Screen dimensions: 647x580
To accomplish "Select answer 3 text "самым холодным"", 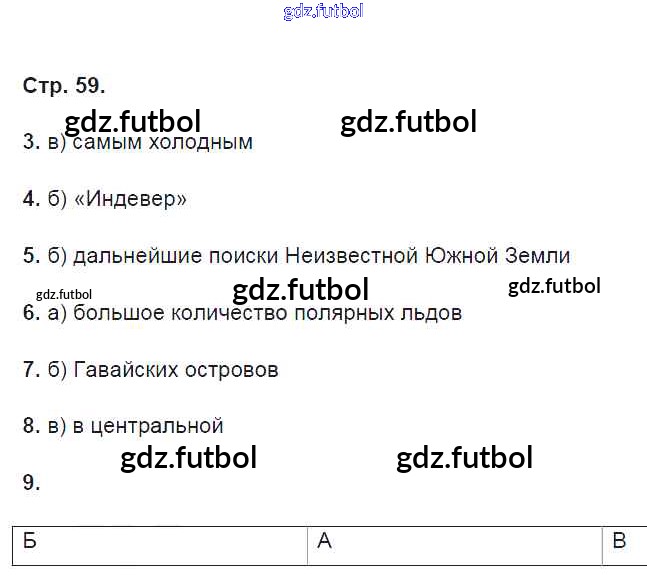I will 162,142.
